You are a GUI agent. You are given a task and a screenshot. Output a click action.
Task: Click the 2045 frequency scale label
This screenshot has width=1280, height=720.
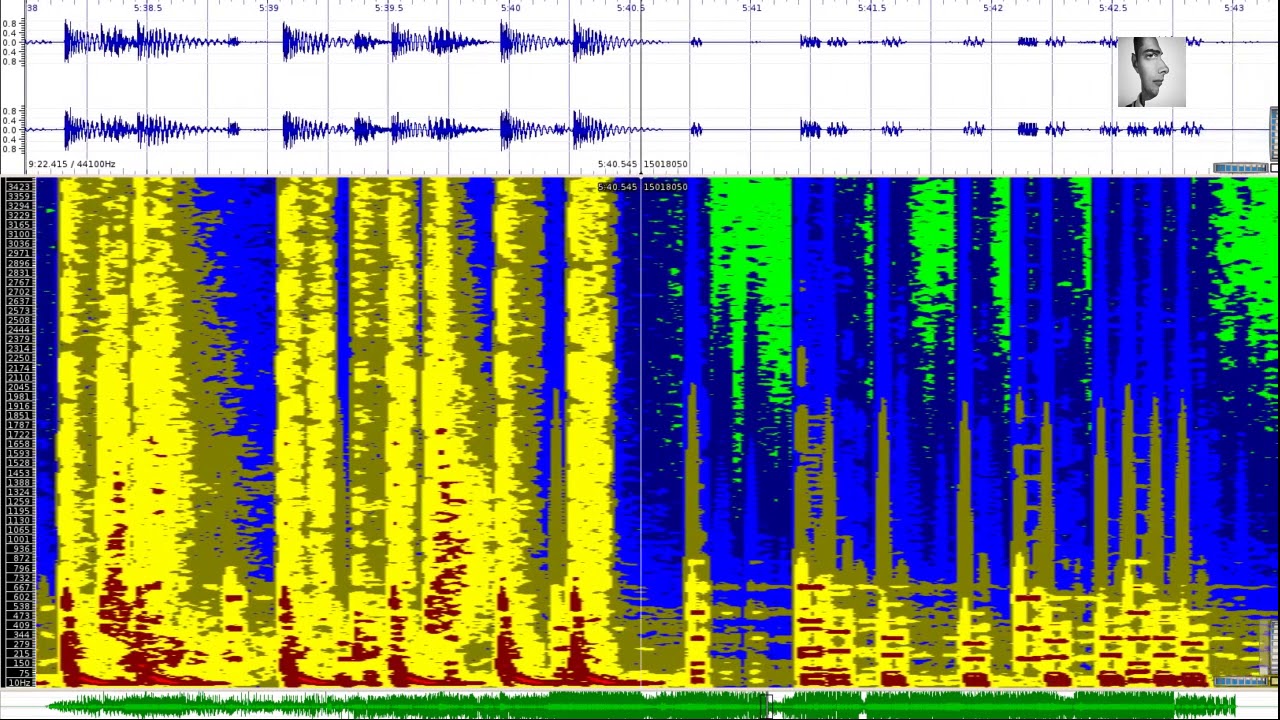coord(19,387)
